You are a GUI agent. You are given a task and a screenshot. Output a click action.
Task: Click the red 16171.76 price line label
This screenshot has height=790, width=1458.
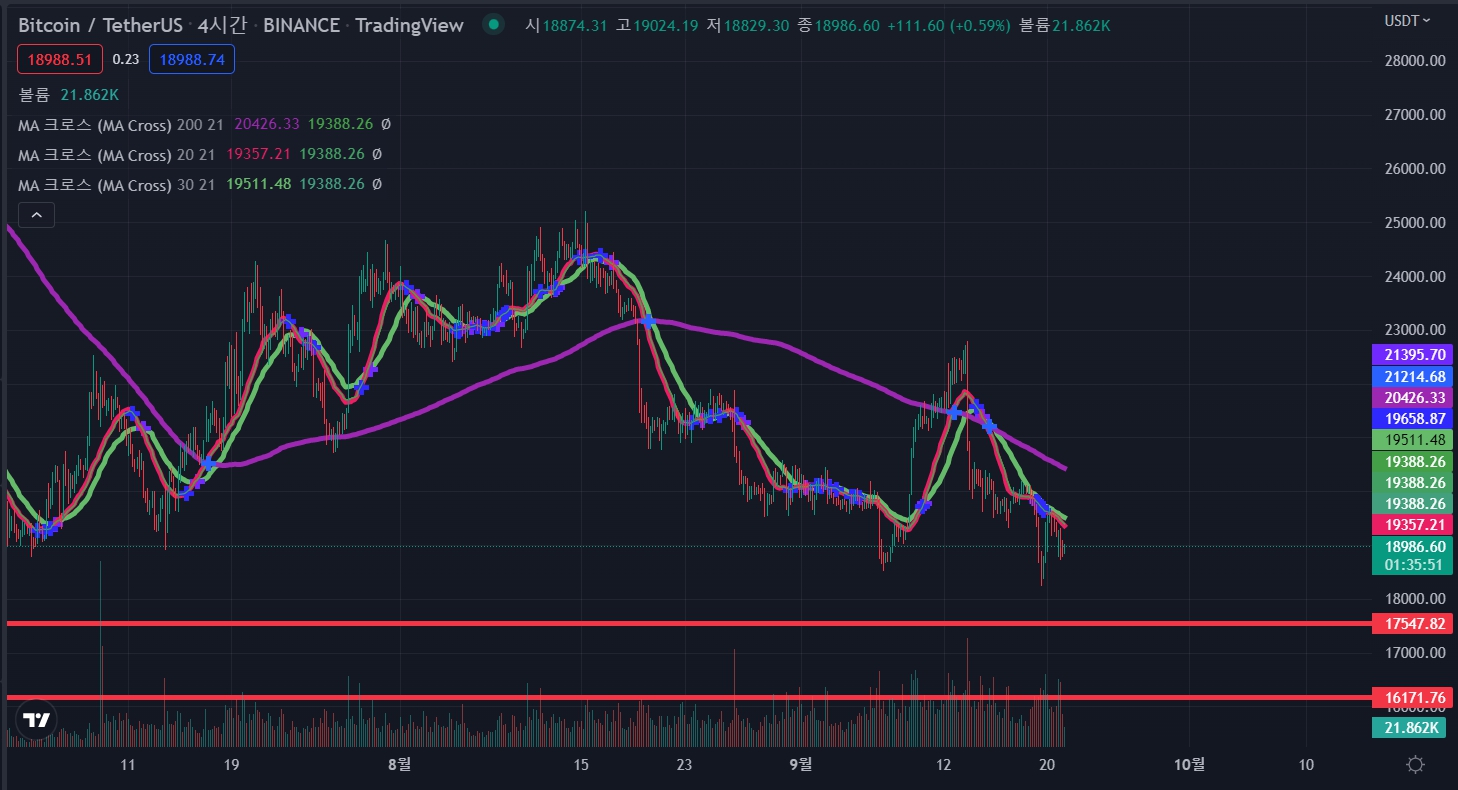pyautogui.click(x=1412, y=697)
